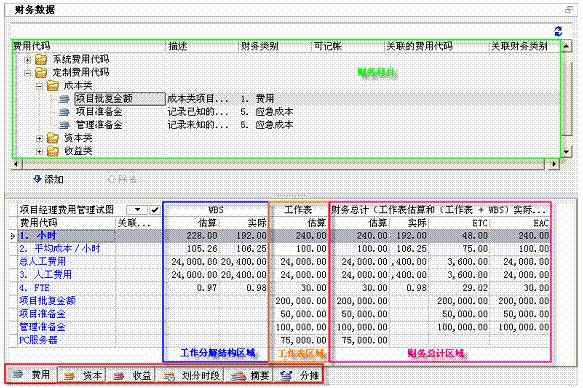
Task: Click the 添加 button
Action: [x=48, y=180]
